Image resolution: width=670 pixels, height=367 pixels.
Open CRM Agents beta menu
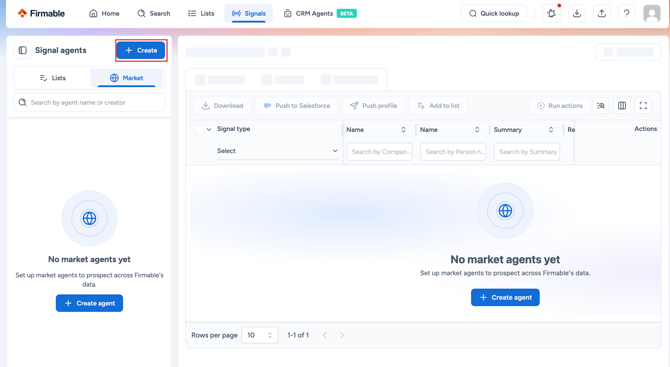[320, 13]
